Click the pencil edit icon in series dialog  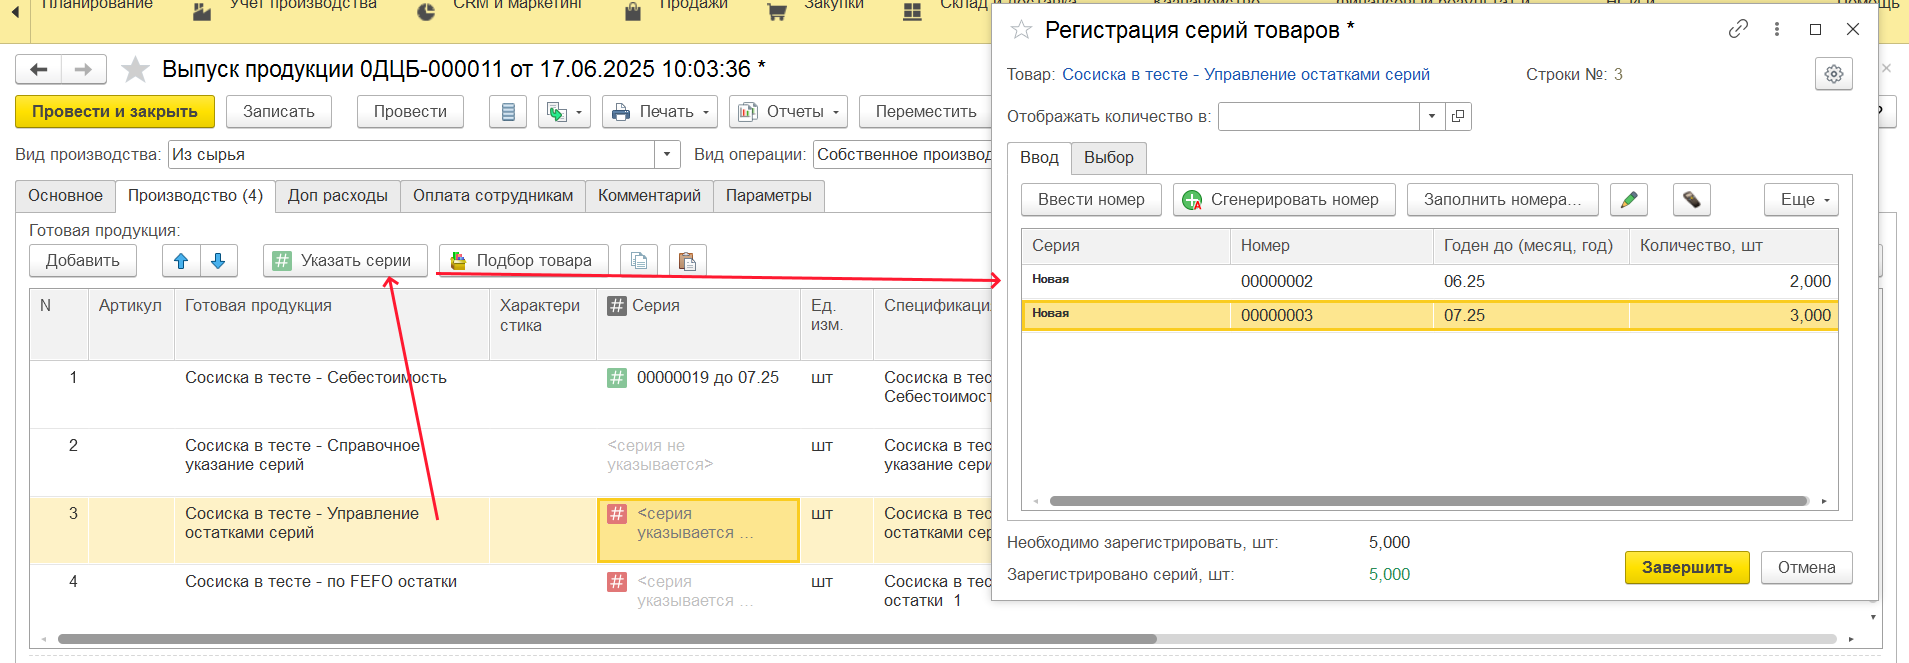(x=1628, y=200)
